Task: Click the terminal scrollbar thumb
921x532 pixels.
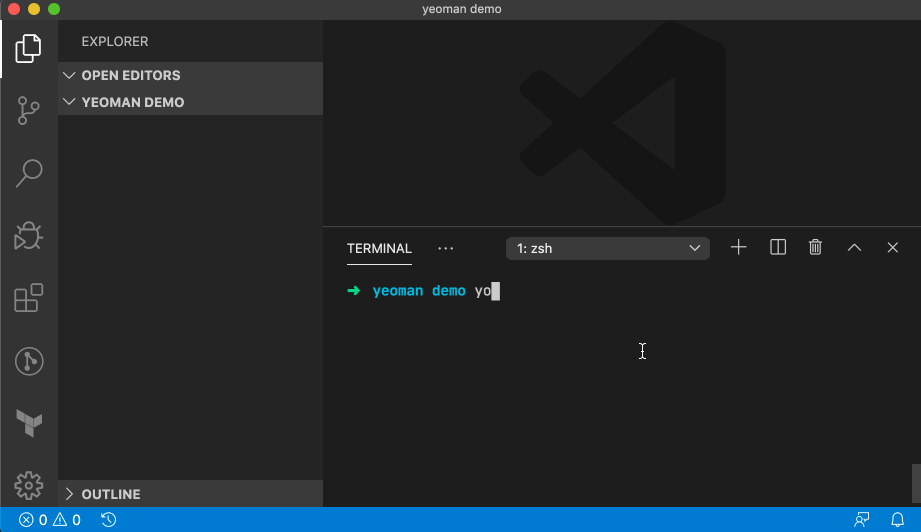Action: click(x=916, y=484)
